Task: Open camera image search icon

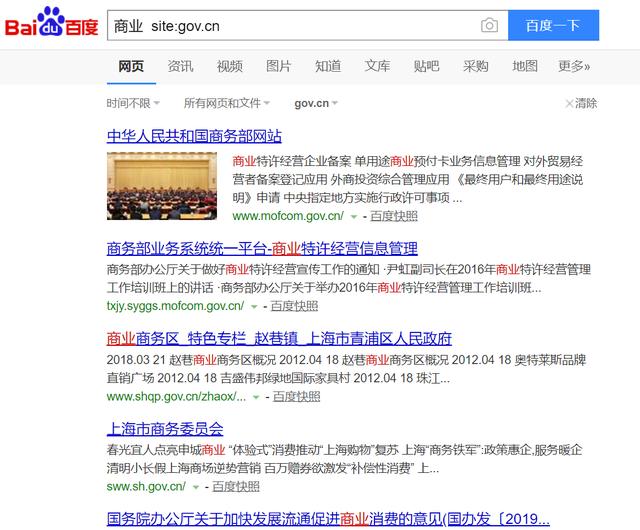Action: (489, 25)
